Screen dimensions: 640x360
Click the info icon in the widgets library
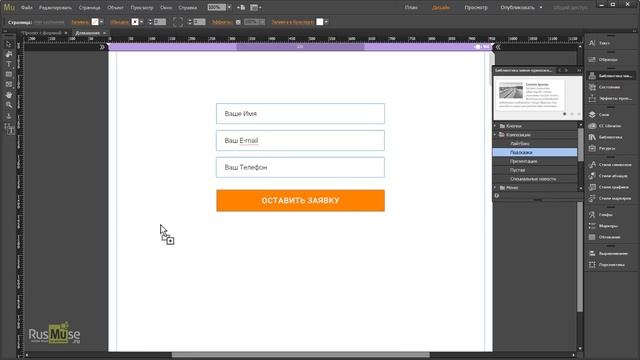[497, 196]
